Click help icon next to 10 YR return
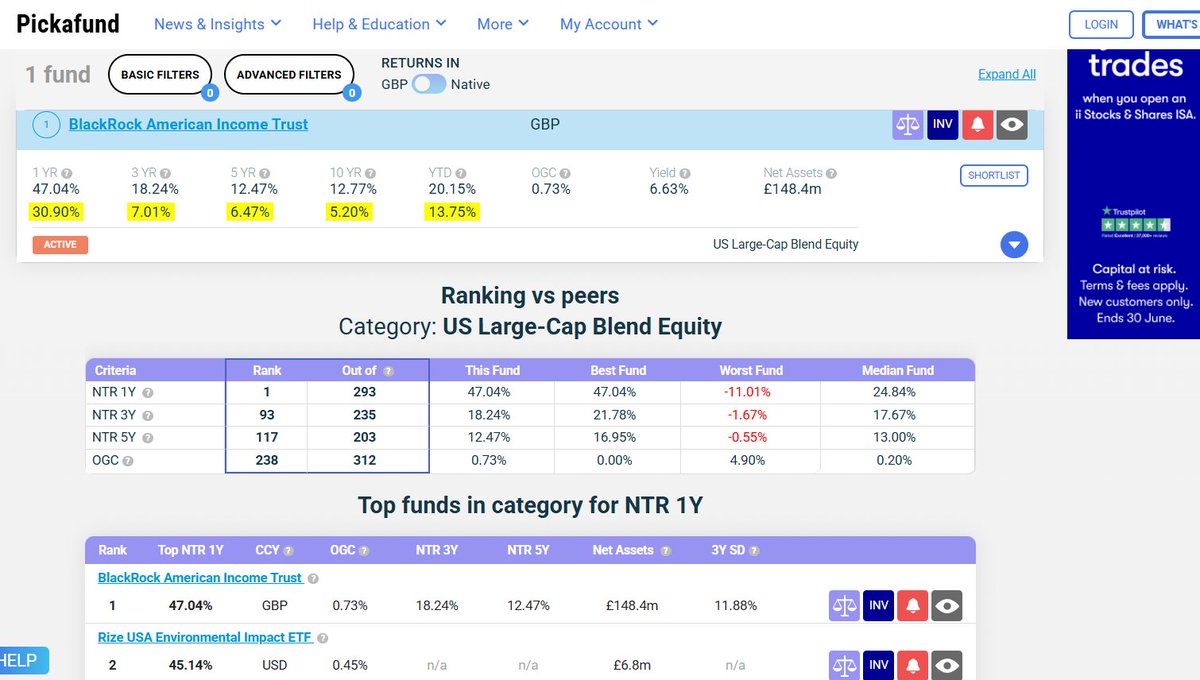The height and width of the screenshot is (680, 1200). pos(371,173)
